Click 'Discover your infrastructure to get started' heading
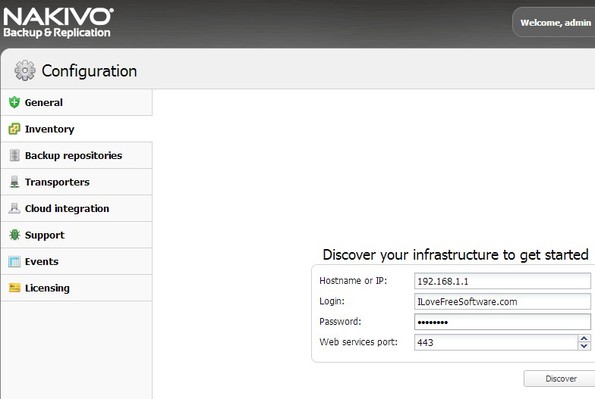This screenshot has height=399, width=595. click(455, 255)
